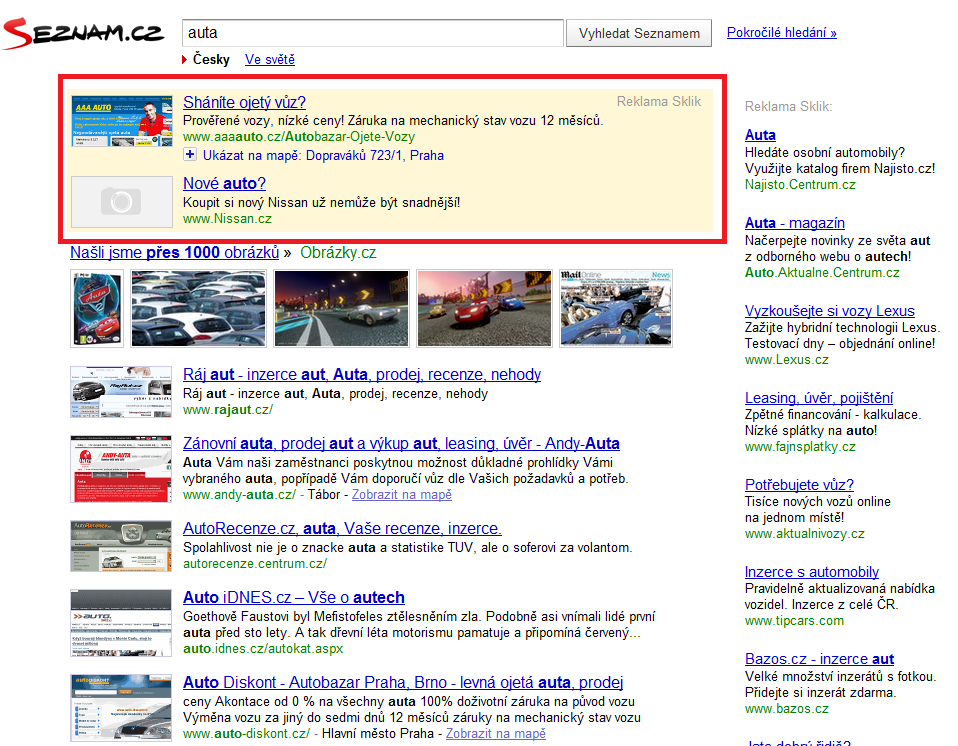Open 'Auto Diskont - Autobazar Praha, Brno' result
Screen dimensions: 958x746
[403, 682]
